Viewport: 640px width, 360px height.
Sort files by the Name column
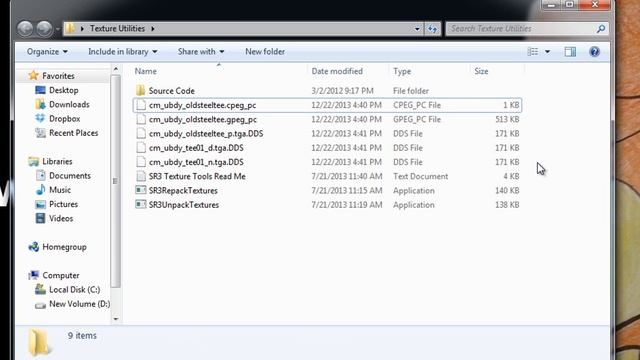(146, 71)
